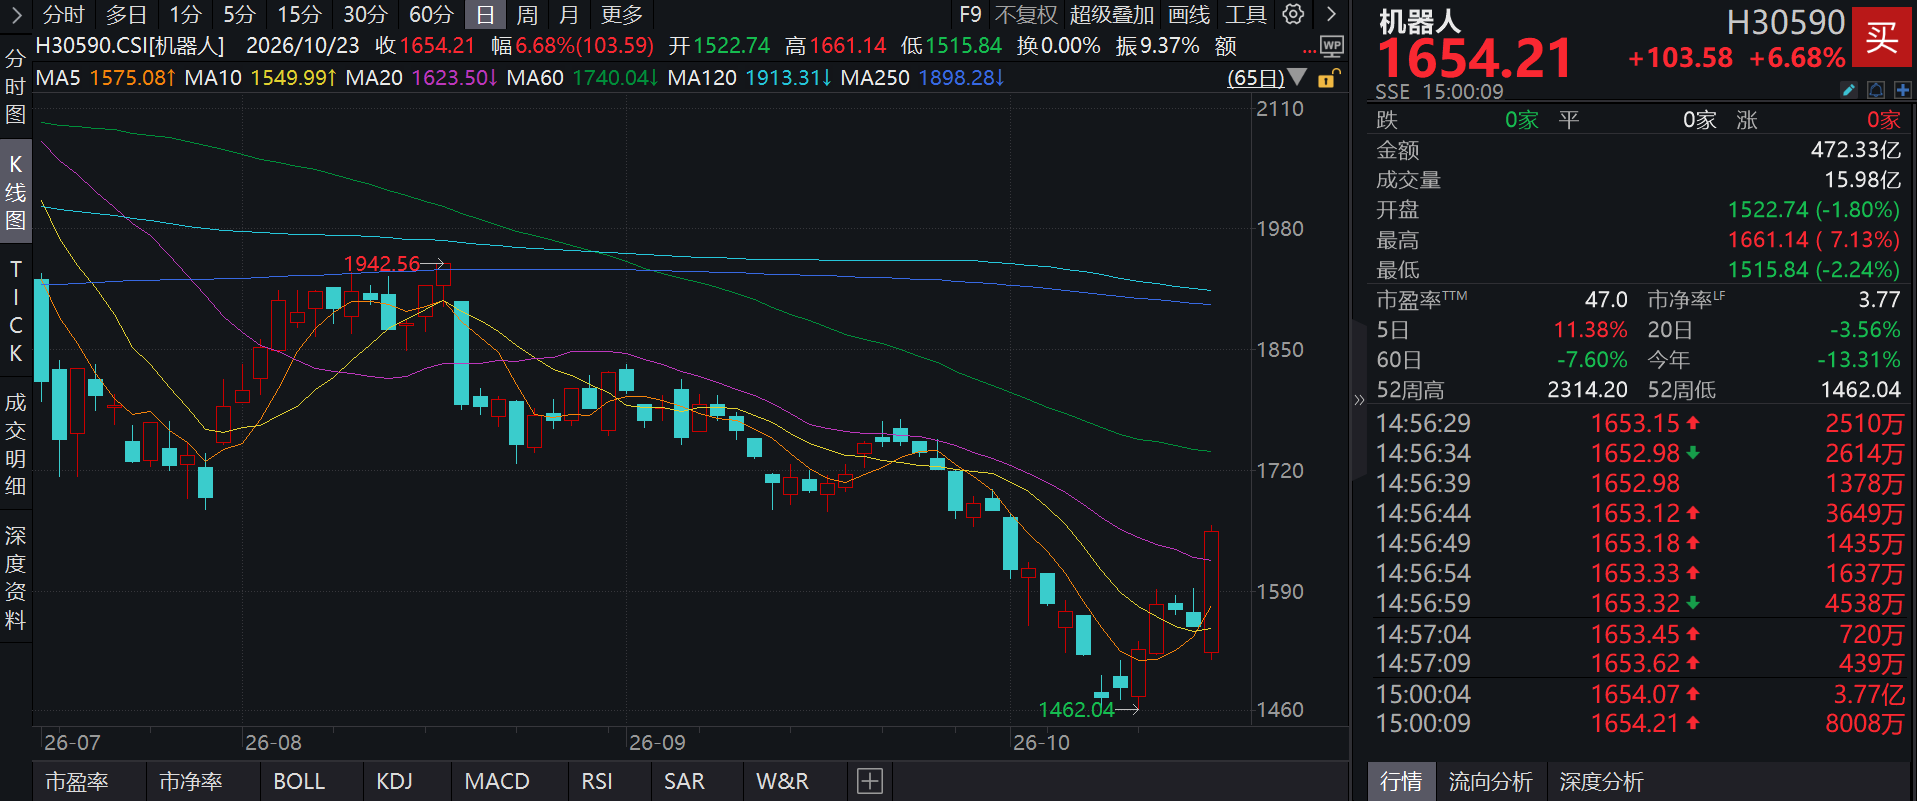Image resolution: width=1917 pixels, height=801 pixels.
Task: Open 成交明细 in left sidebar
Action: tap(15, 445)
